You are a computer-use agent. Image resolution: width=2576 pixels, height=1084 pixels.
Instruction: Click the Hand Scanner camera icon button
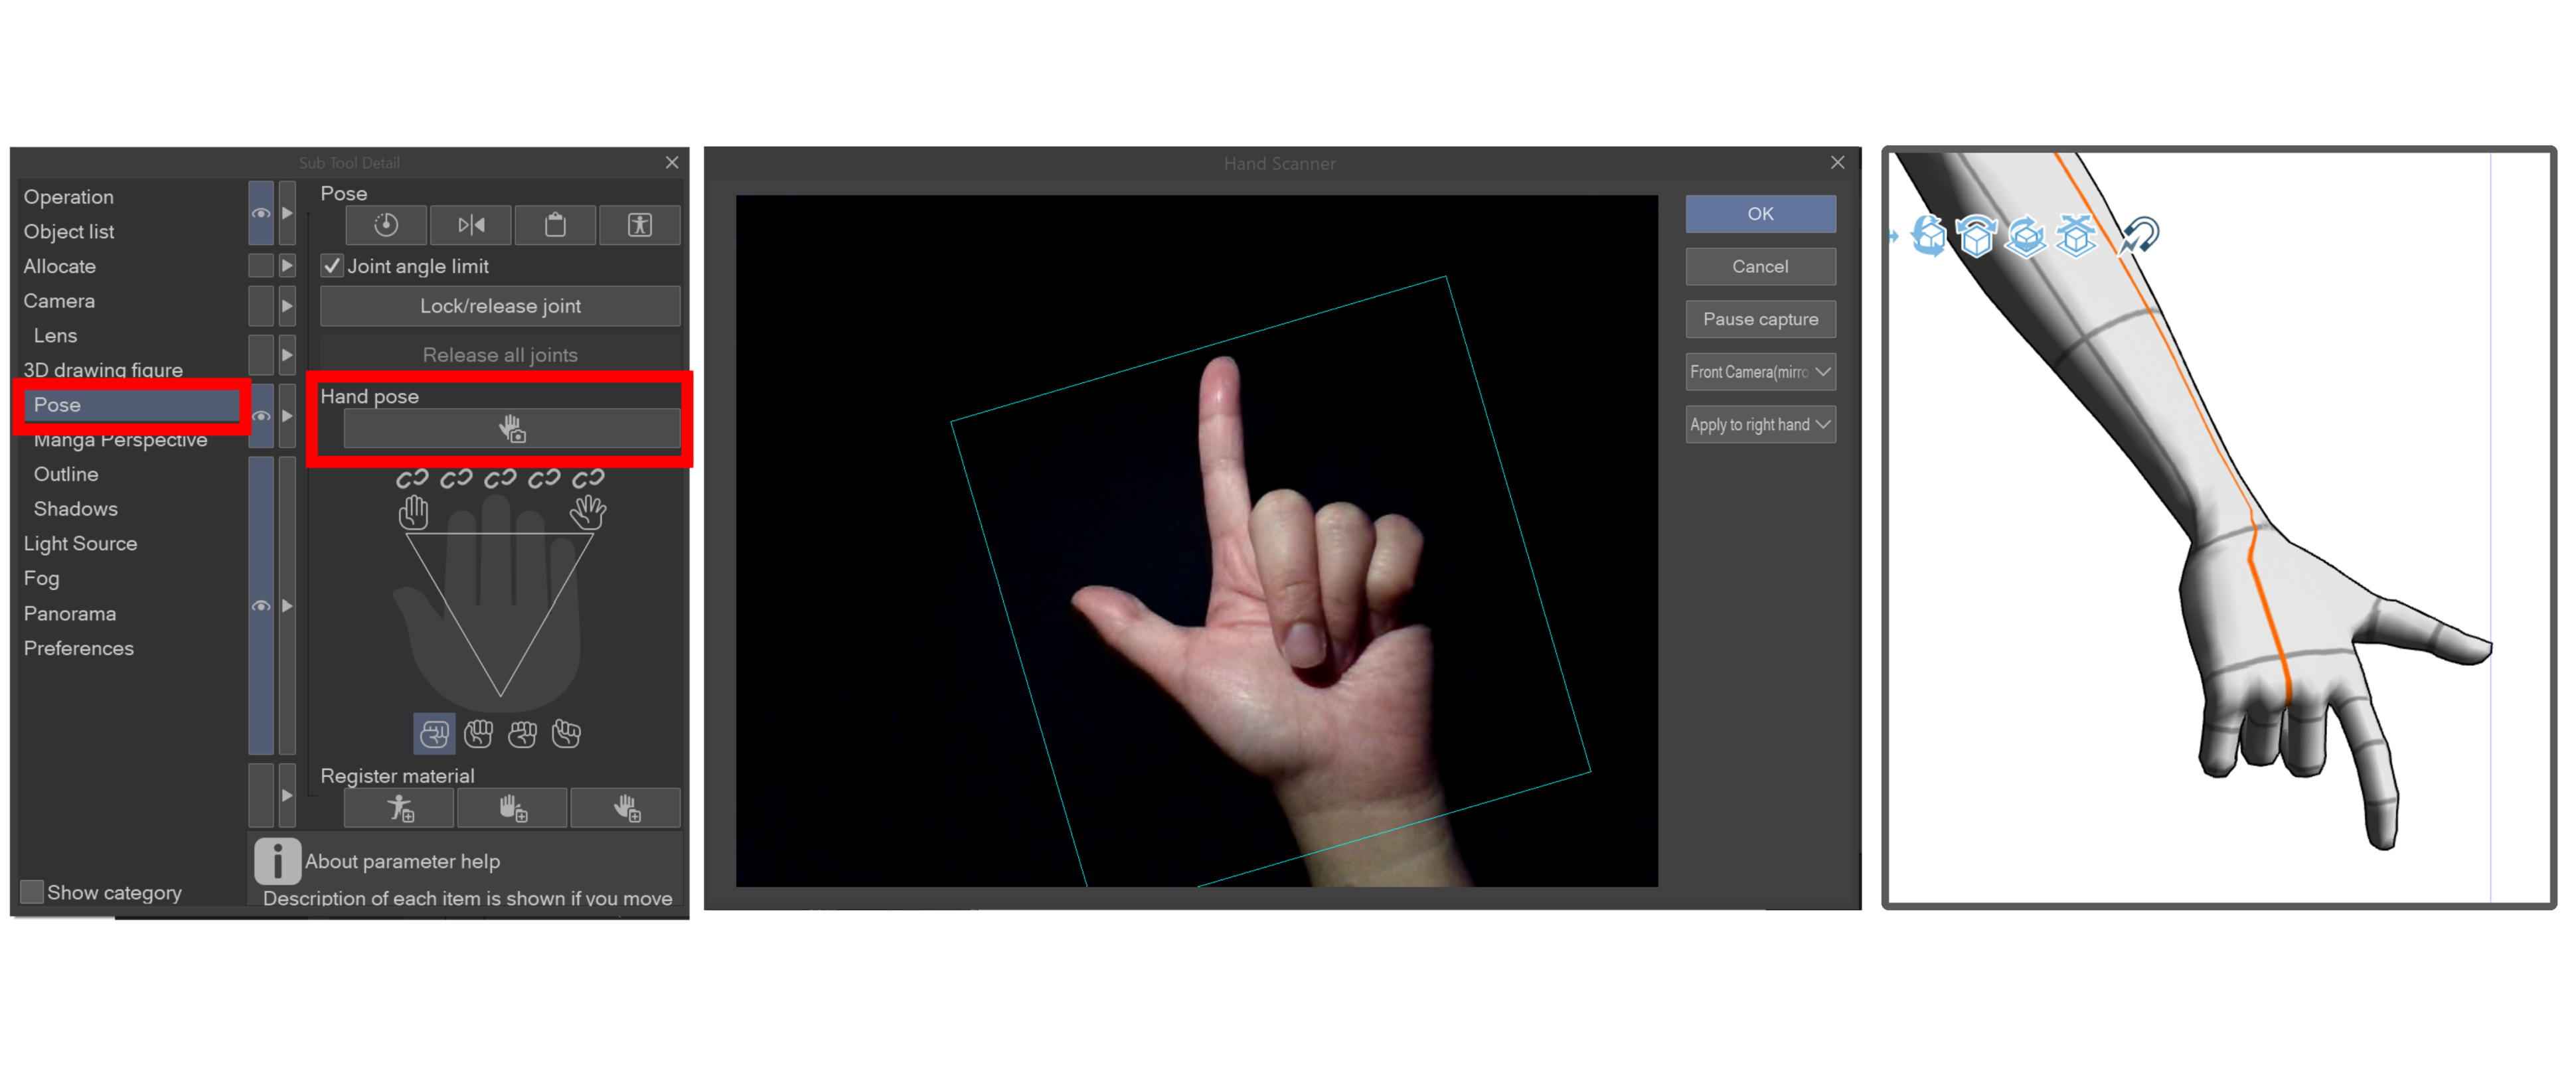pyautogui.click(x=511, y=429)
